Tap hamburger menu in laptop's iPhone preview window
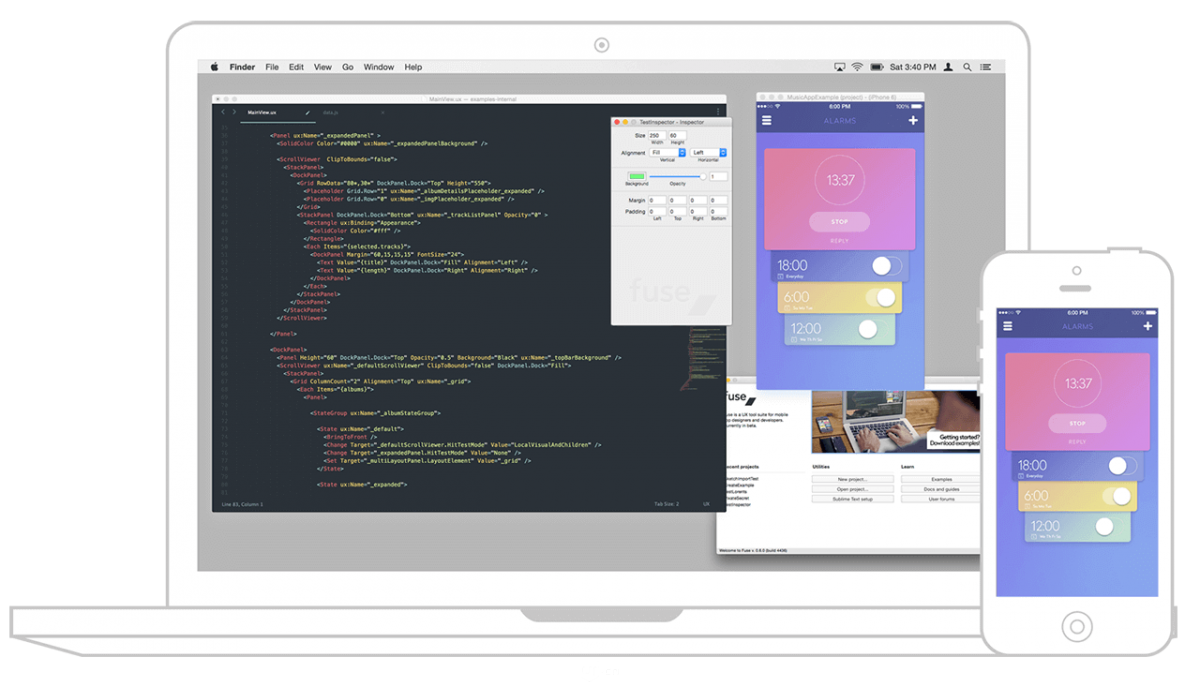The image size is (1200, 687). coord(767,121)
